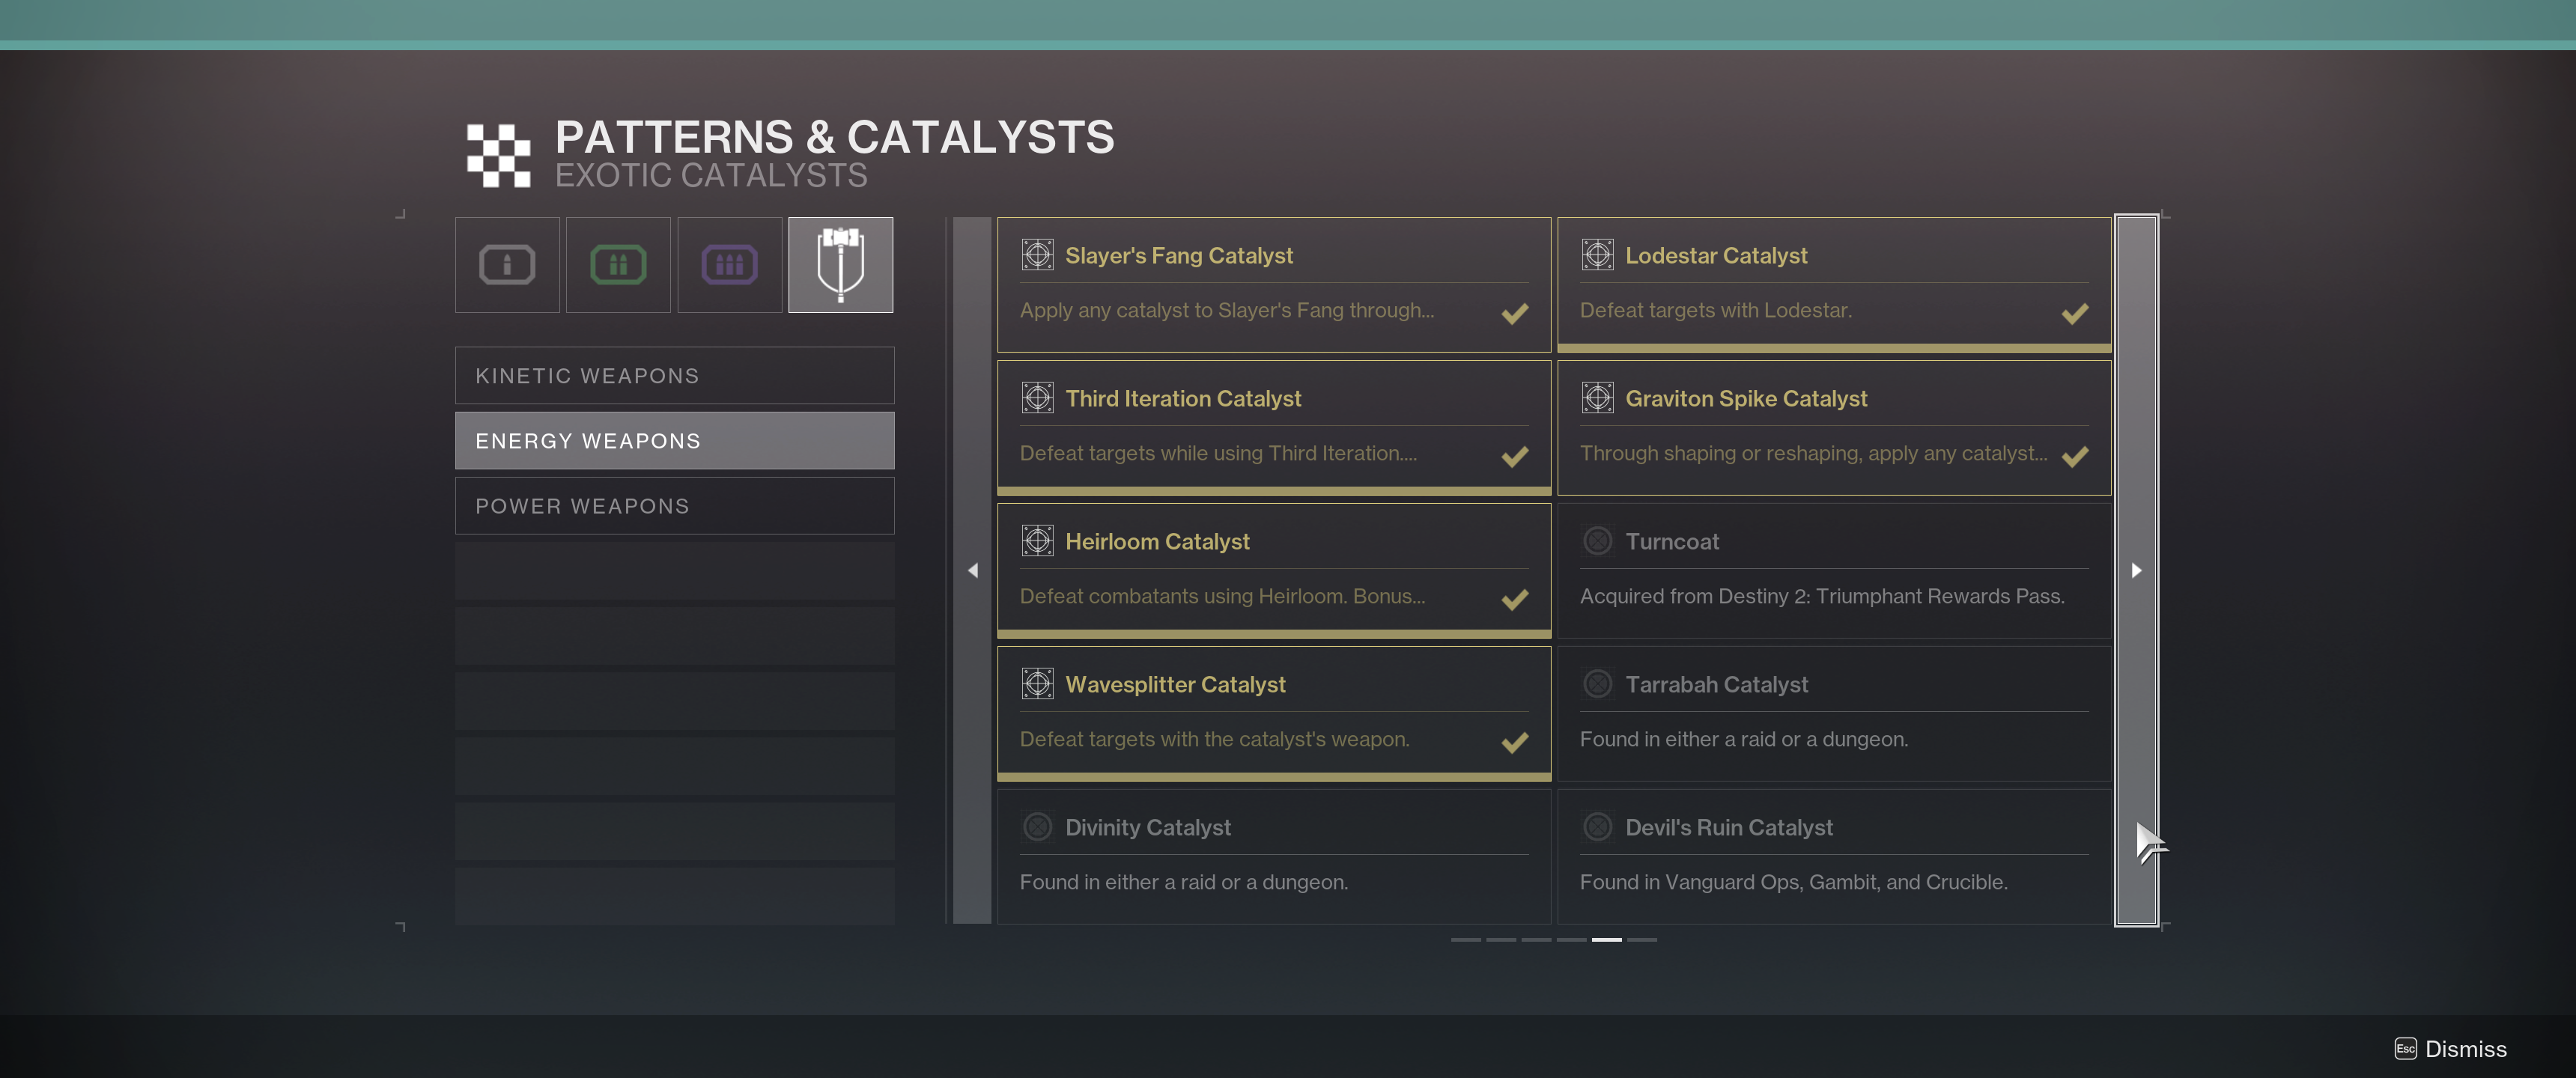Jump to the highlighted fifth page indicator
Screen dimensions: 2576x1078
[1606, 940]
